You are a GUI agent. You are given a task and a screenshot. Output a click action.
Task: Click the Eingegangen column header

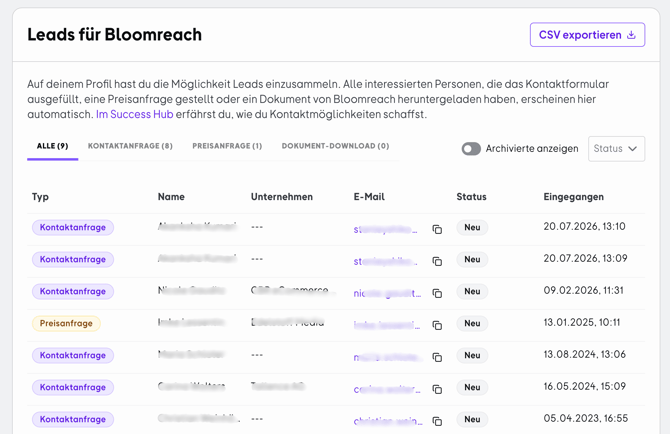(573, 197)
